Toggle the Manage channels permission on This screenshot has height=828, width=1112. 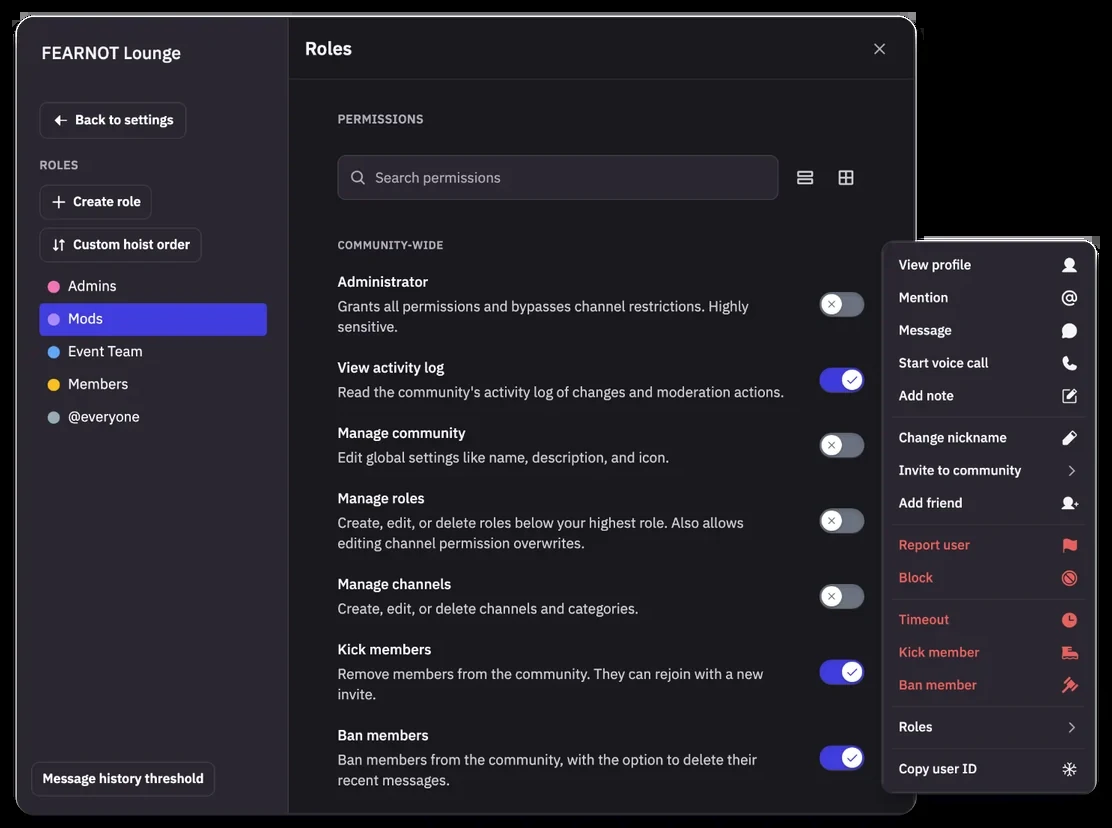[x=842, y=596]
